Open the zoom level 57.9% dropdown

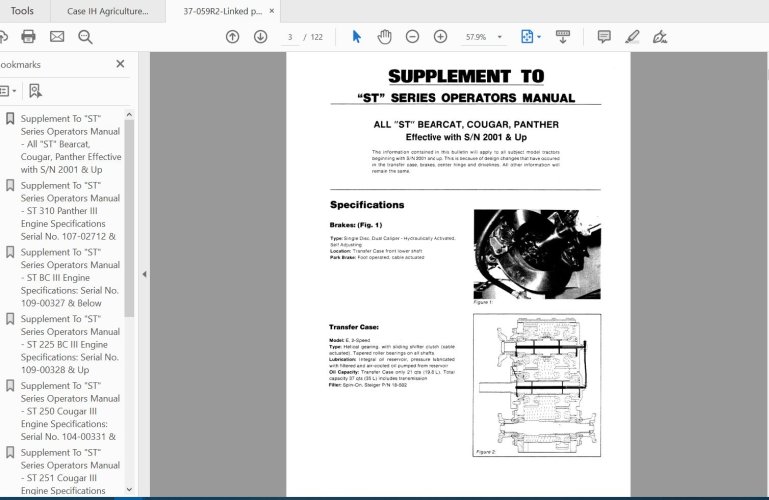coord(500,37)
